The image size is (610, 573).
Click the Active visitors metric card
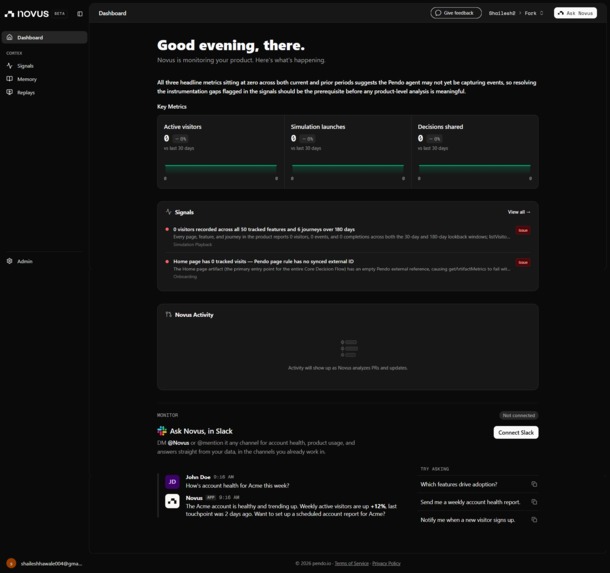pyautogui.click(x=221, y=152)
